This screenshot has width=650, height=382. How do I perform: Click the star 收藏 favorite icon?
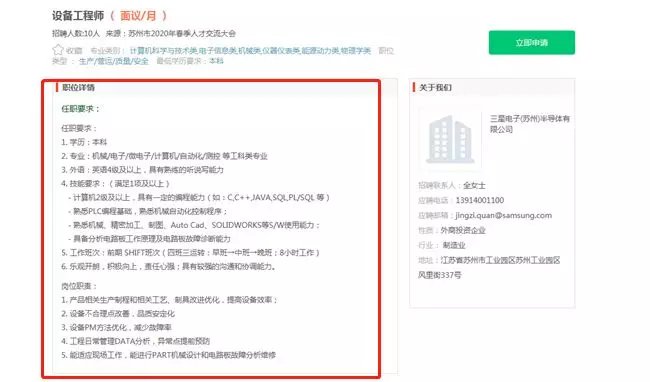click(58, 50)
